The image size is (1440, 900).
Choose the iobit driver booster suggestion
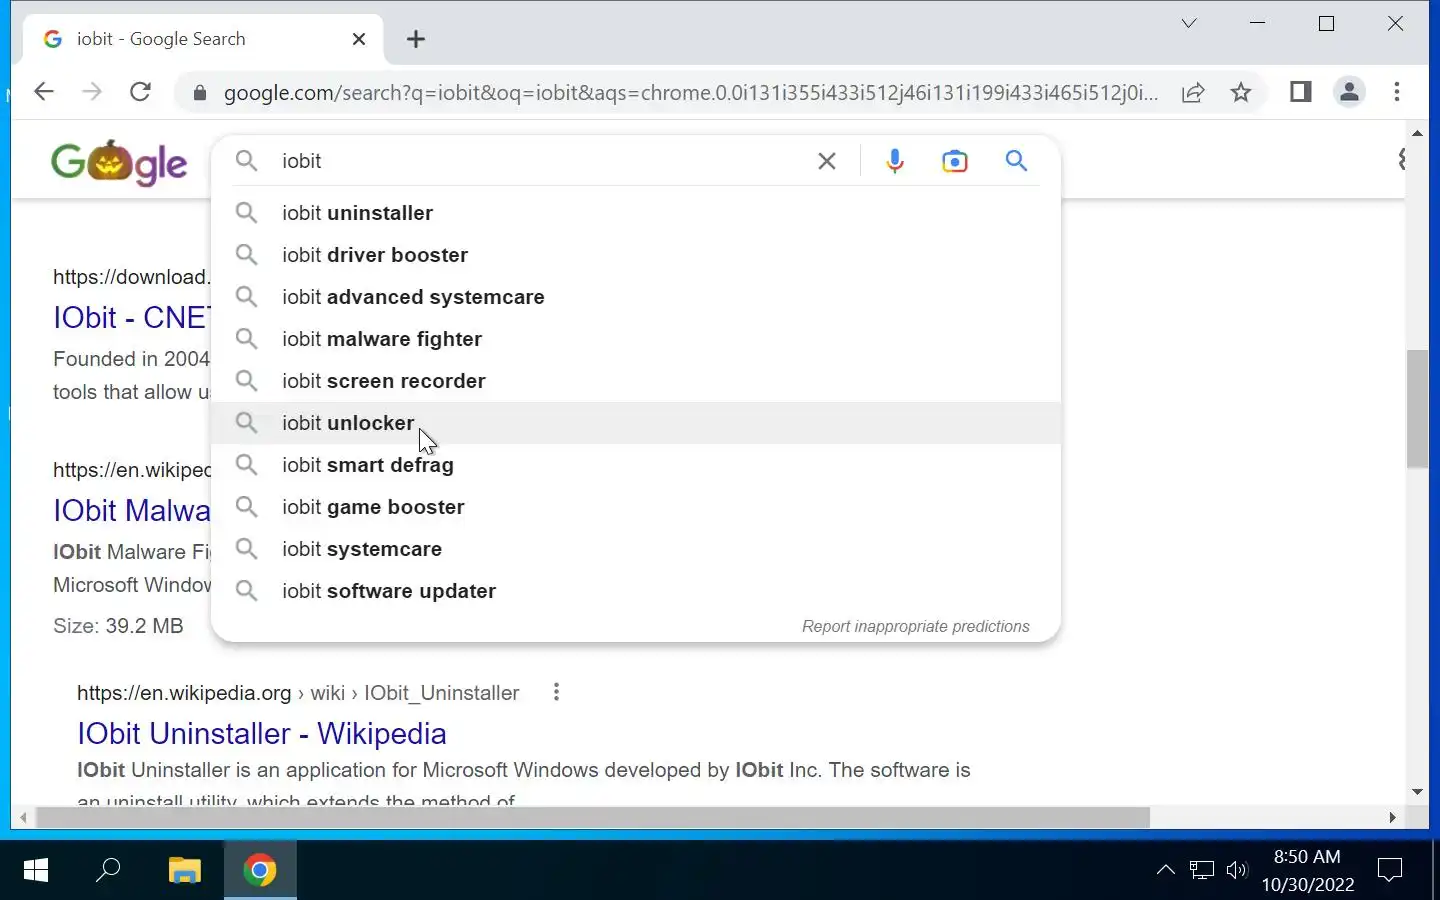click(636, 255)
